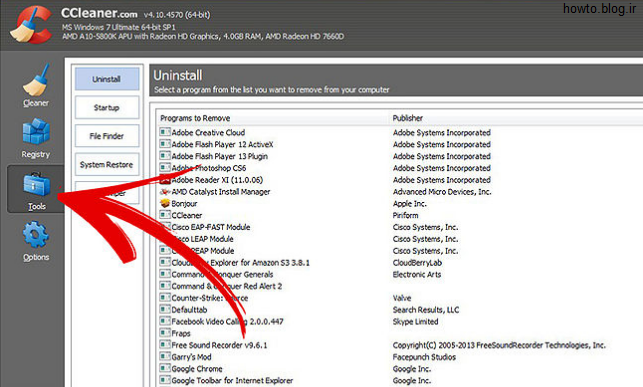Sort by Programs to Remove column header
Viewport: 643px width, 387px height.
point(195,118)
